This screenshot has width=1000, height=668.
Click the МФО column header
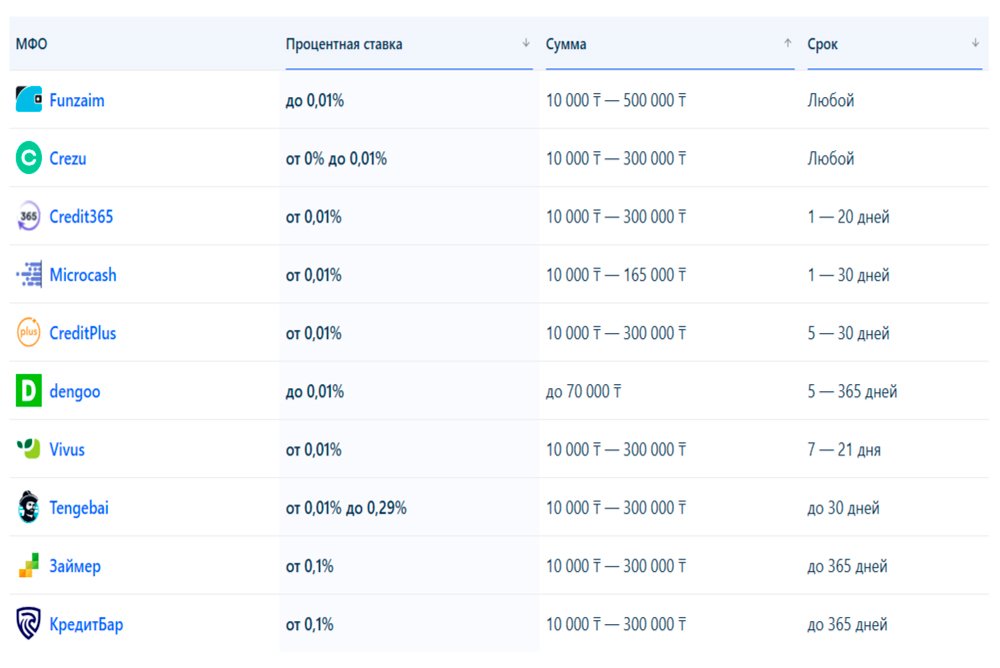pyautogui.click(x=31, y=44)
